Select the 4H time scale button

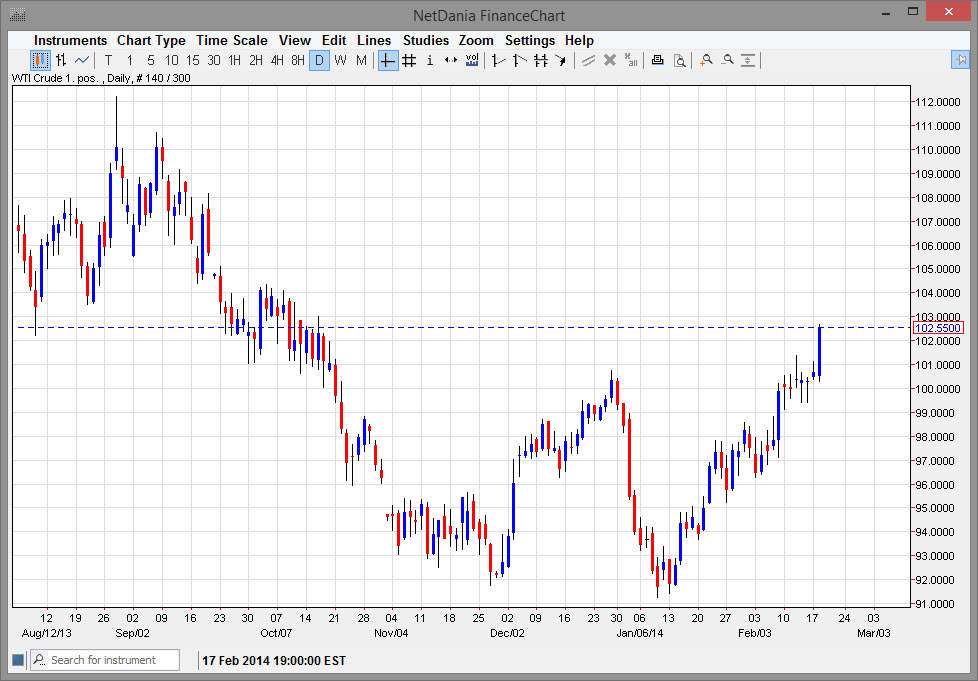277,61
